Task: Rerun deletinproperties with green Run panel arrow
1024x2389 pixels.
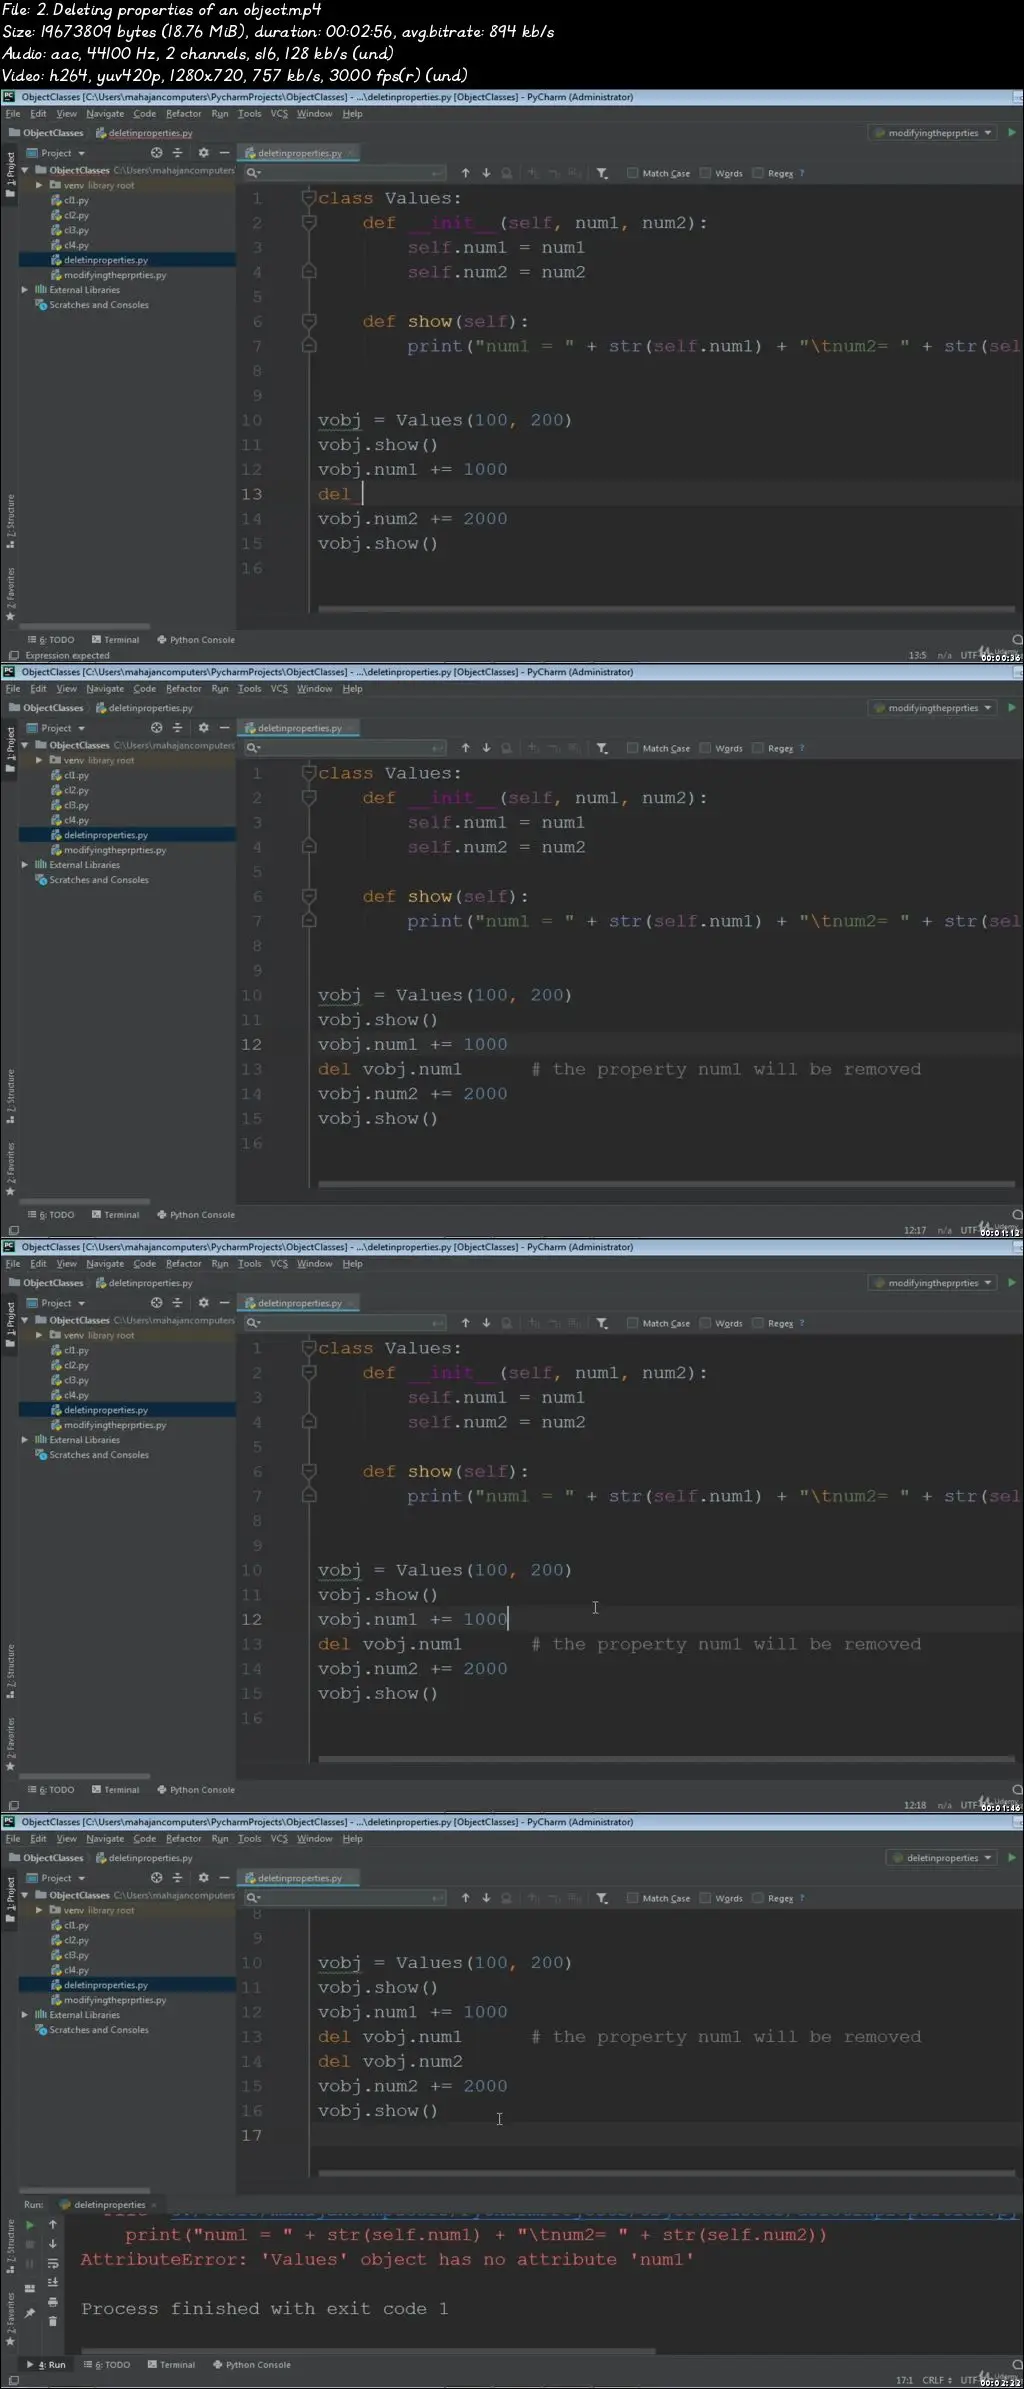Action: [30, 2224]
